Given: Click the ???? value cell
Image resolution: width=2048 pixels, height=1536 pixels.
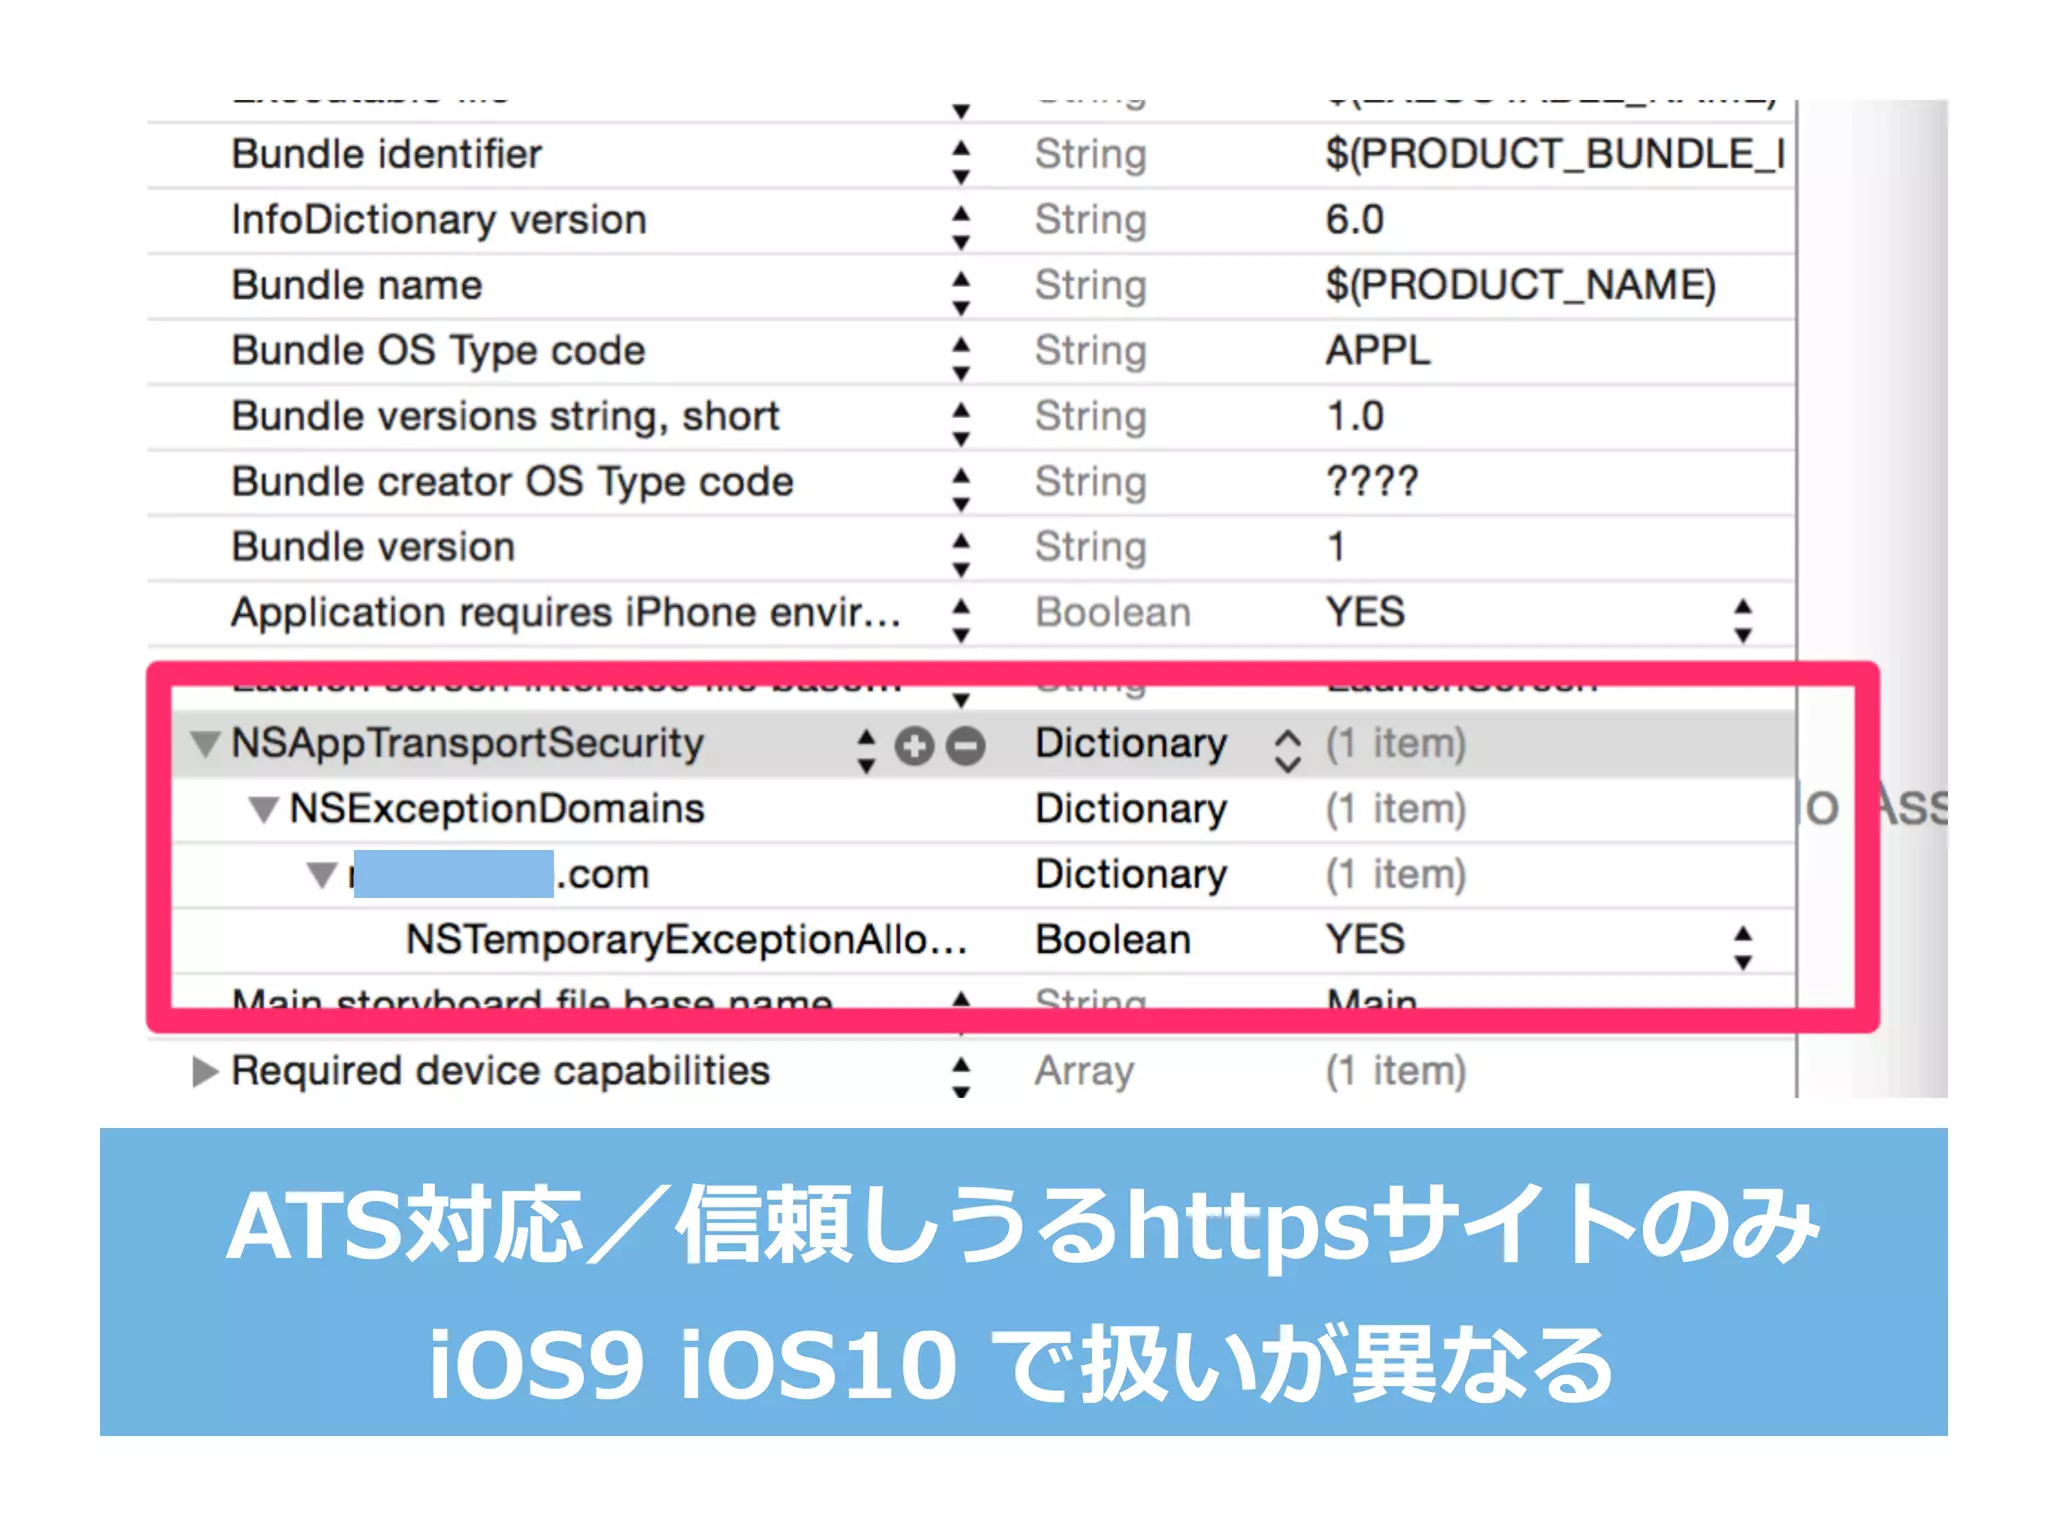Looking at the screenshot, I should click(1372, 482).
